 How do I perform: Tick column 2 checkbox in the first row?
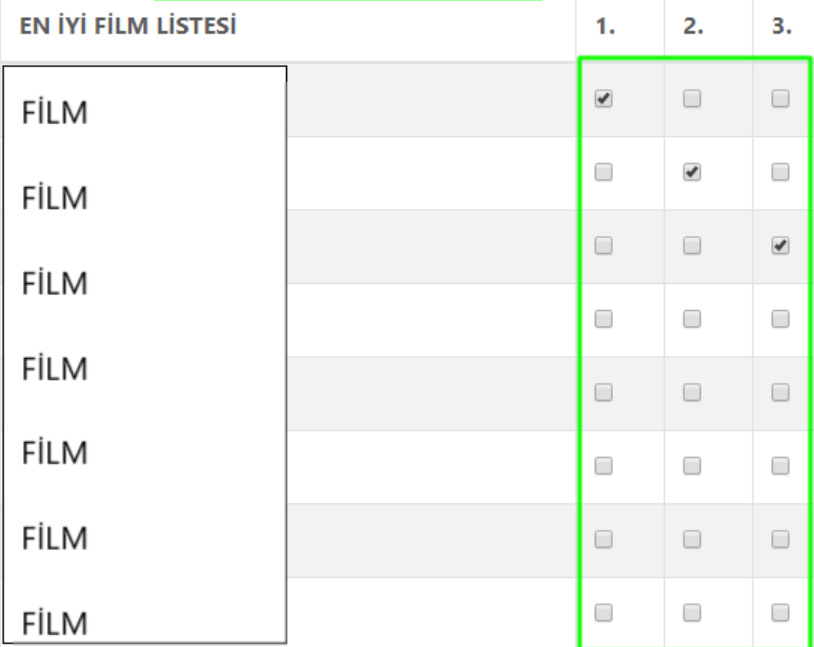coord(691,99)
